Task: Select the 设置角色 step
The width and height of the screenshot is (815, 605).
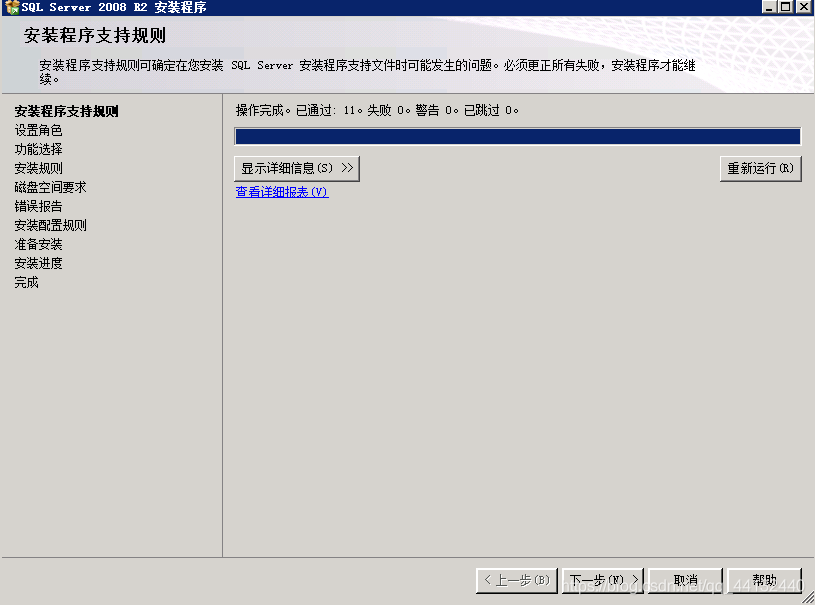Action: coord(38,130)
